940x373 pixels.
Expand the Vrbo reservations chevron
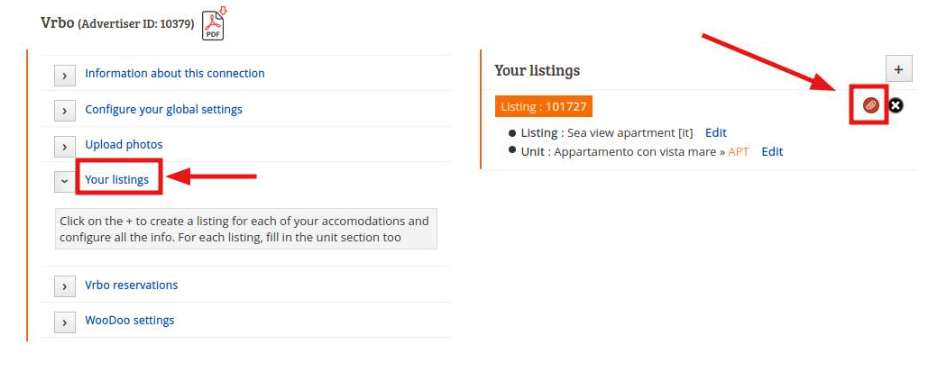pyautogui.click(x=65, y=287)
